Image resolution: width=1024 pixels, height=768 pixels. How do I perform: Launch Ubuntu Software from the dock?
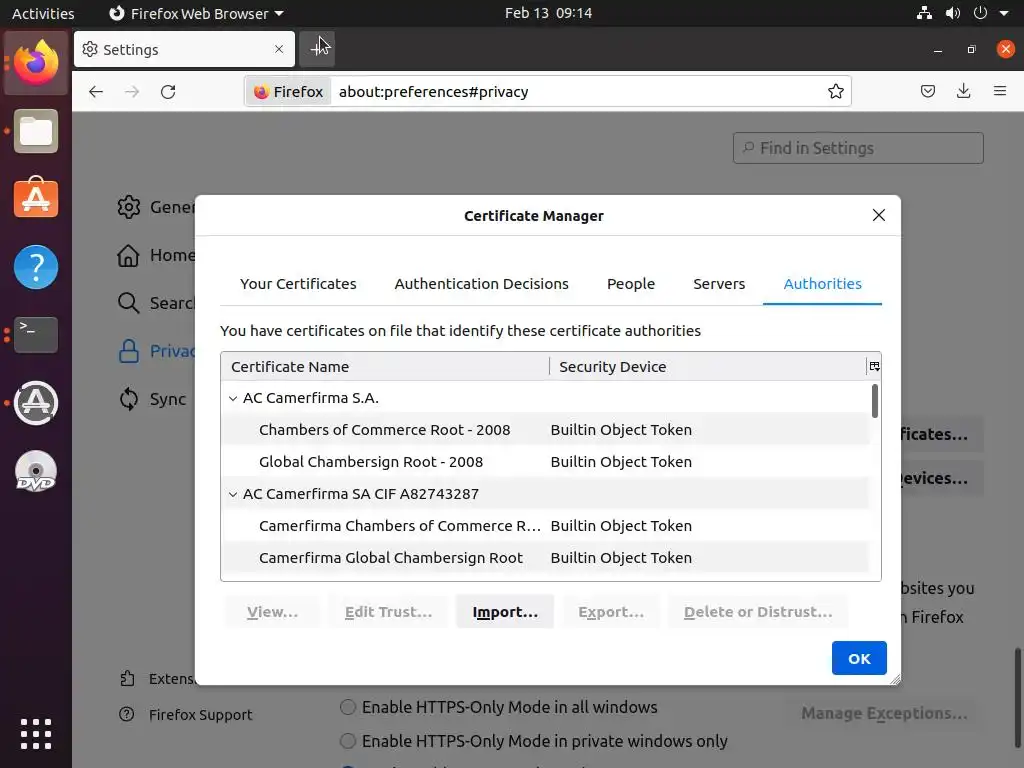pos(36,199)
